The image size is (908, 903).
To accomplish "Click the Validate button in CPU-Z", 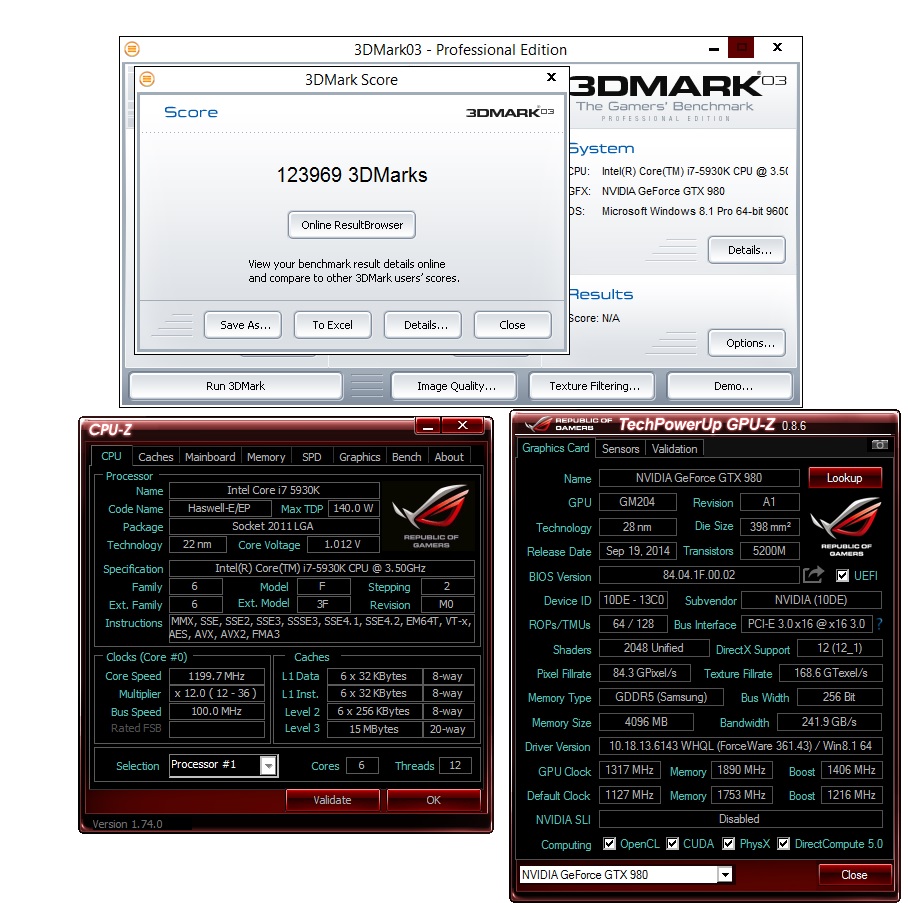I will click(x=332, y=800).
